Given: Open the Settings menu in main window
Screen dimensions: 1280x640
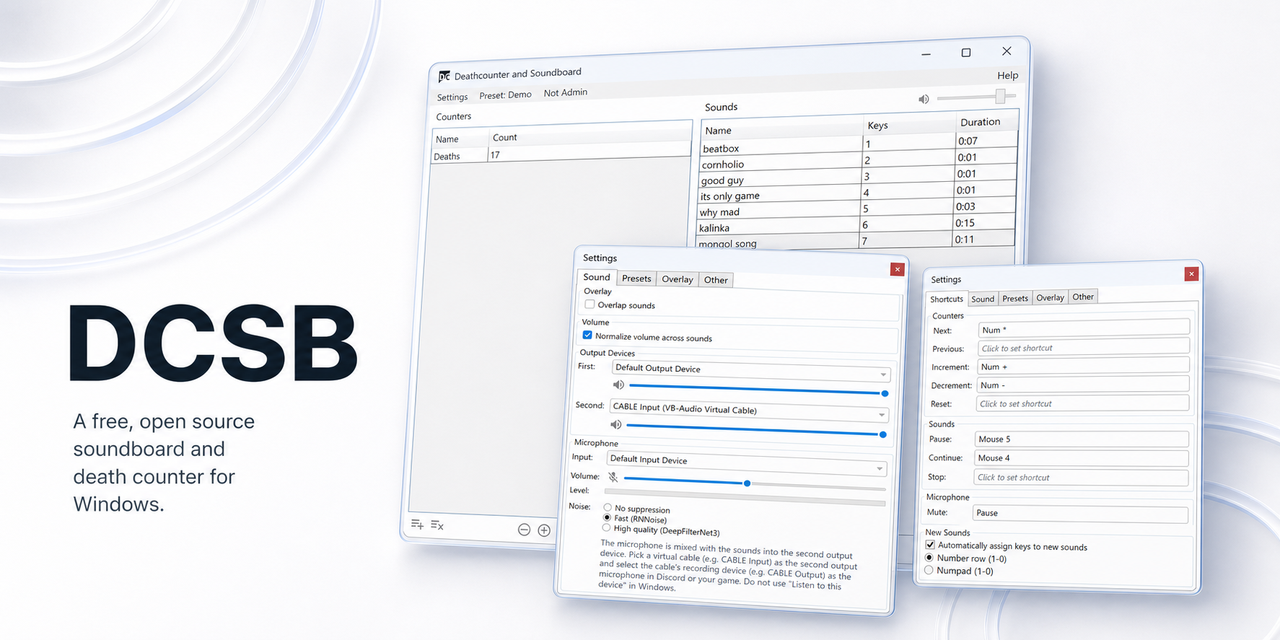Looking at the screenshot, I should [452, 97].
